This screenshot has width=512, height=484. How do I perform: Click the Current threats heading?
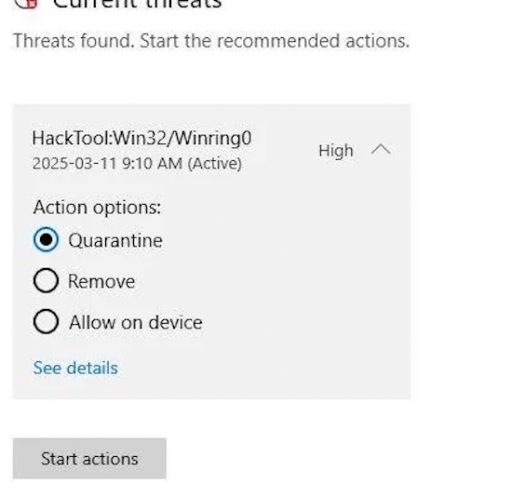[137, 3]
